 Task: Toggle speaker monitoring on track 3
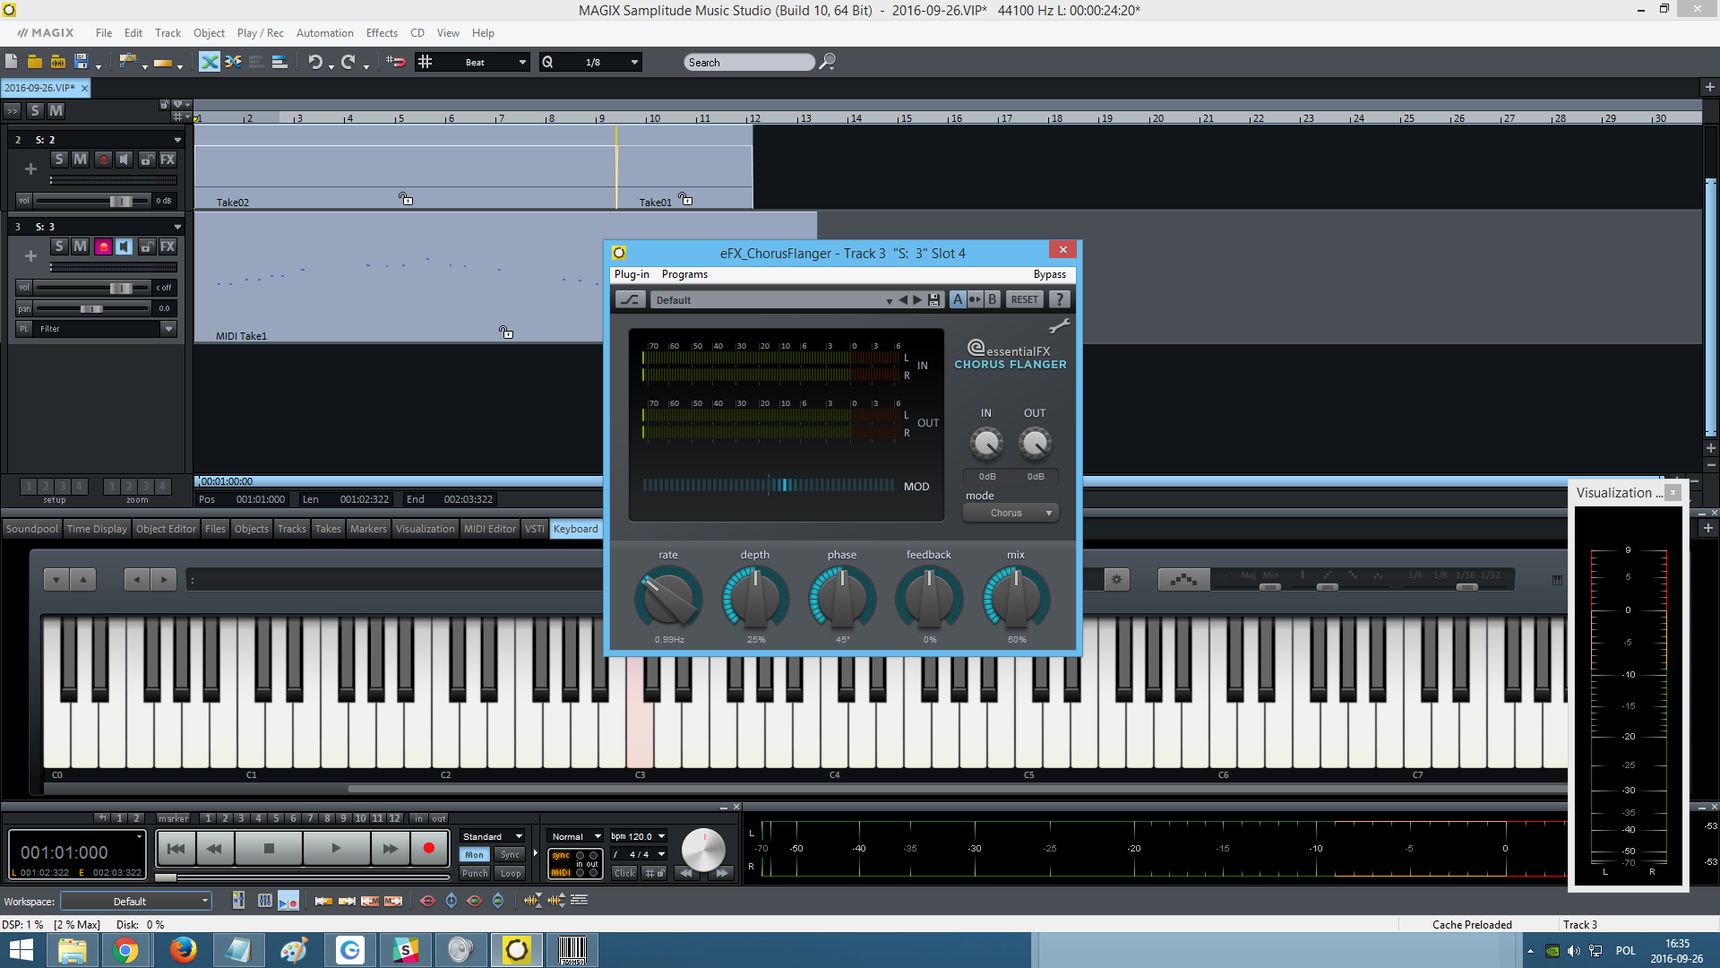click(x=124, y=246)
